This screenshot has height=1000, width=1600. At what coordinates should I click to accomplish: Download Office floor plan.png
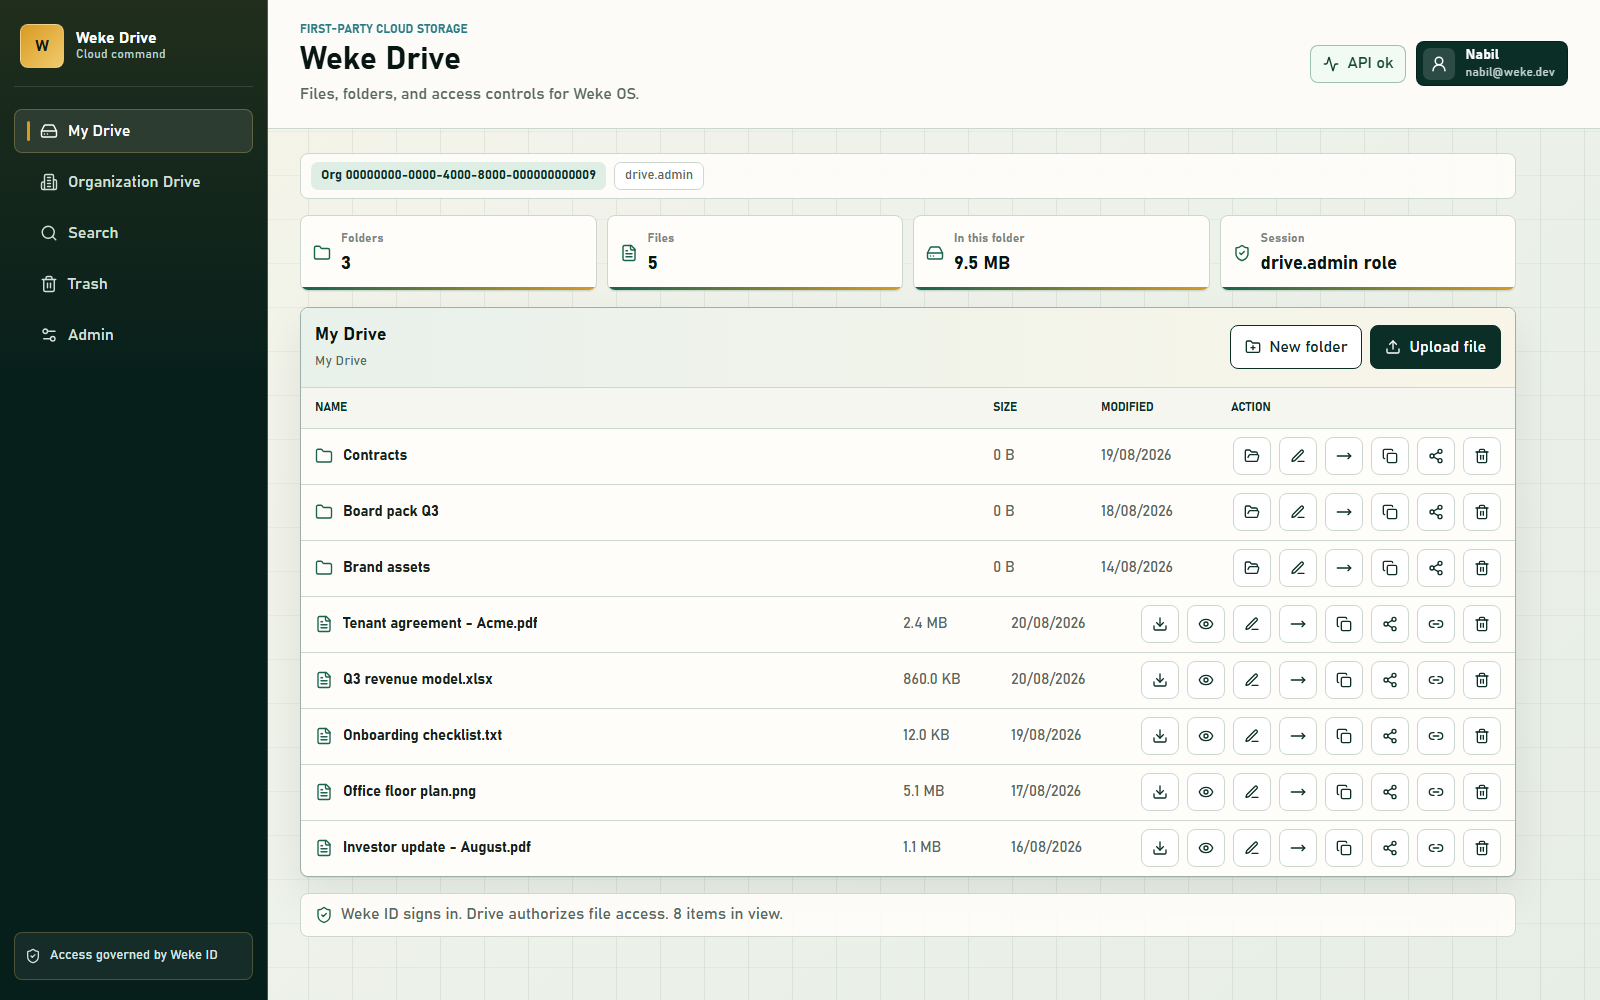[1160, 792]
